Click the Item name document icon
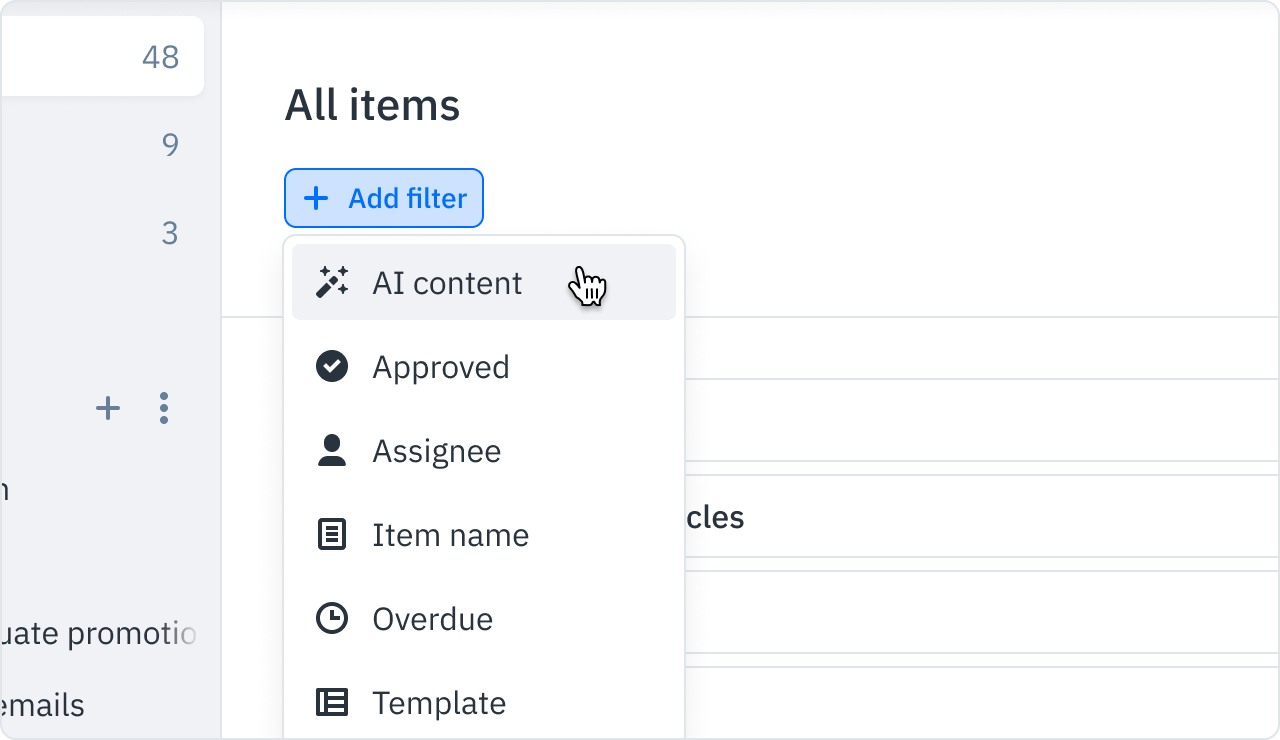 point(332,535)
